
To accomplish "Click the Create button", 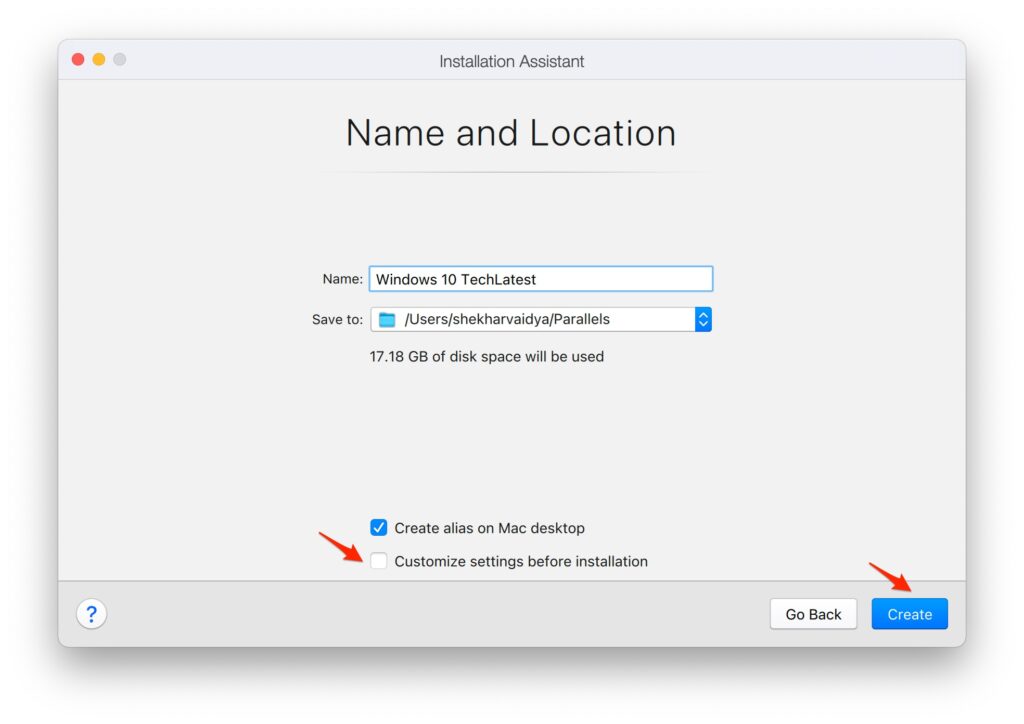I will [x=909, y=614].
